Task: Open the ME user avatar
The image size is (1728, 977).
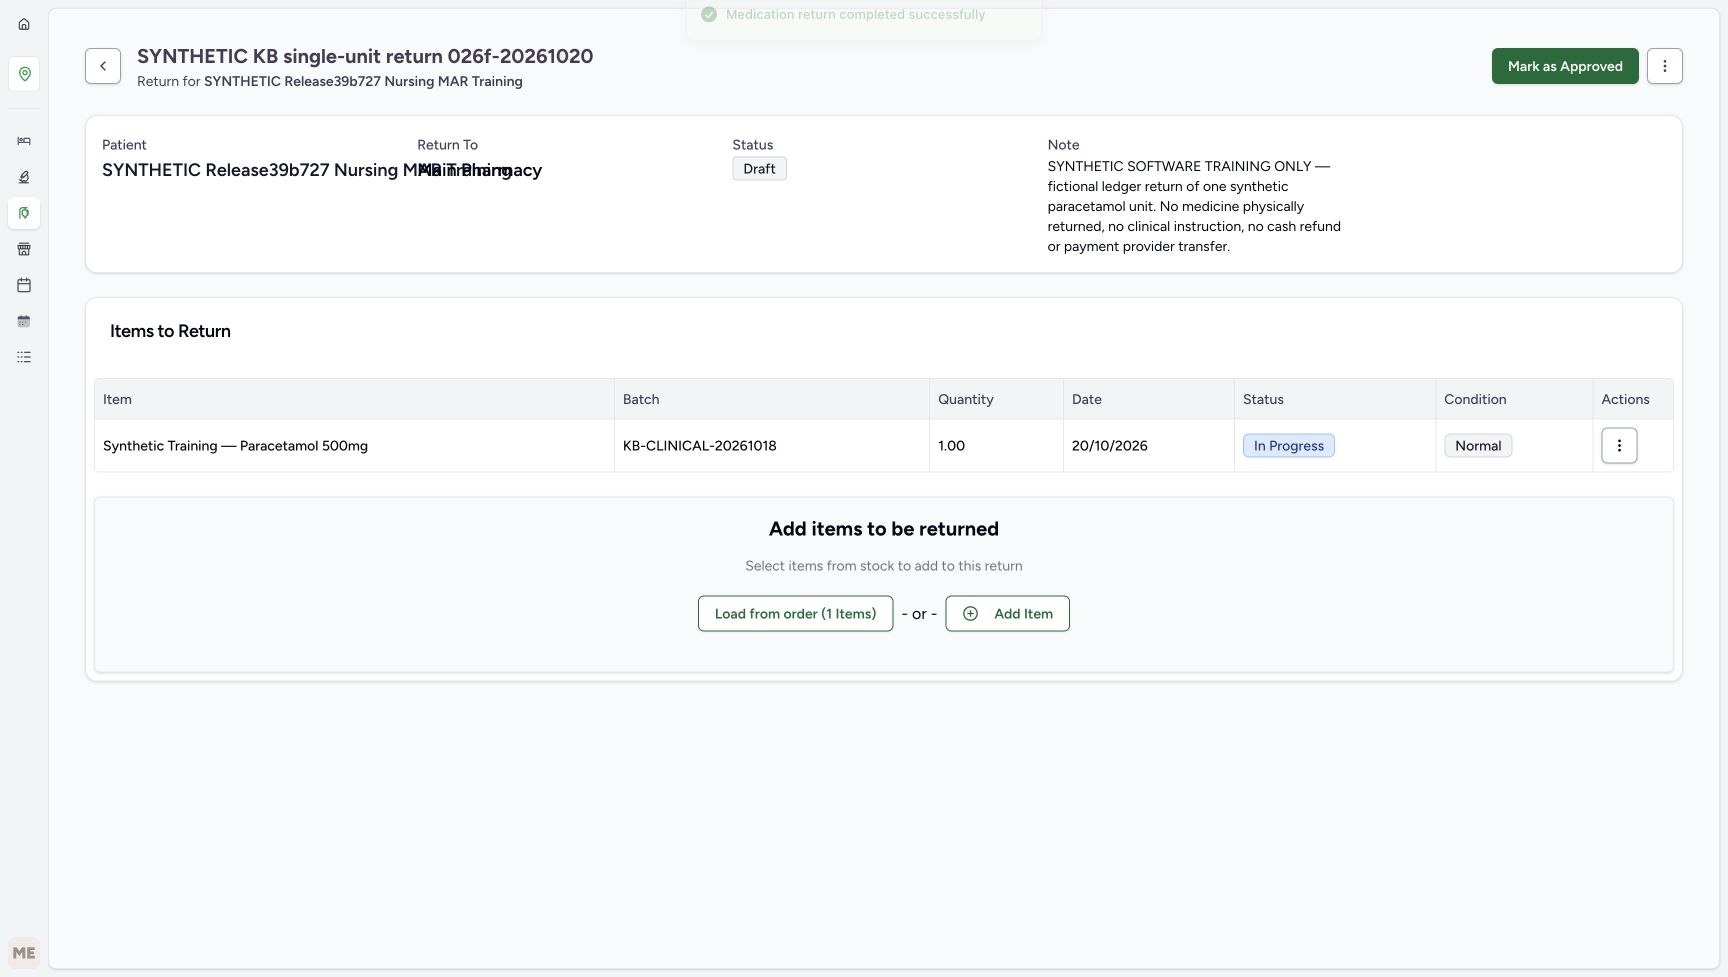Action: pos(24,953)
